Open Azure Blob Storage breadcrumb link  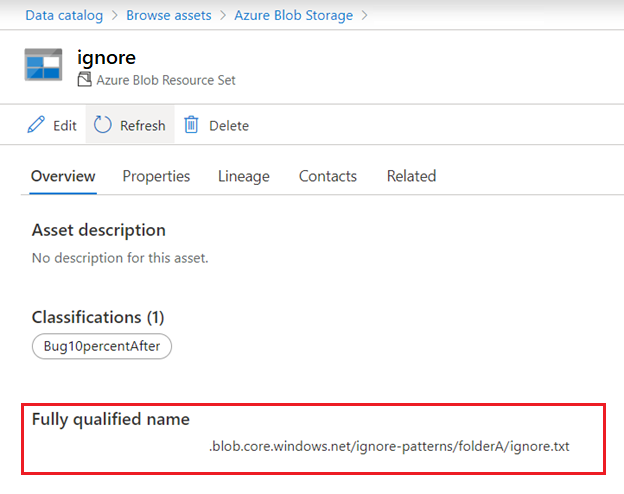coord(293,16)
